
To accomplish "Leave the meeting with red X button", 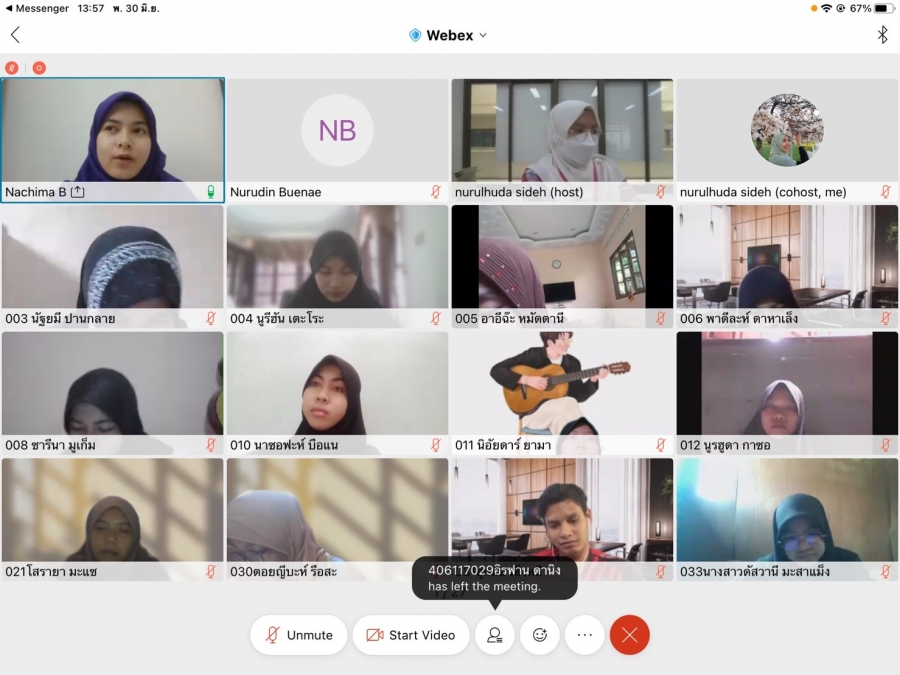I will pos(630,635).
